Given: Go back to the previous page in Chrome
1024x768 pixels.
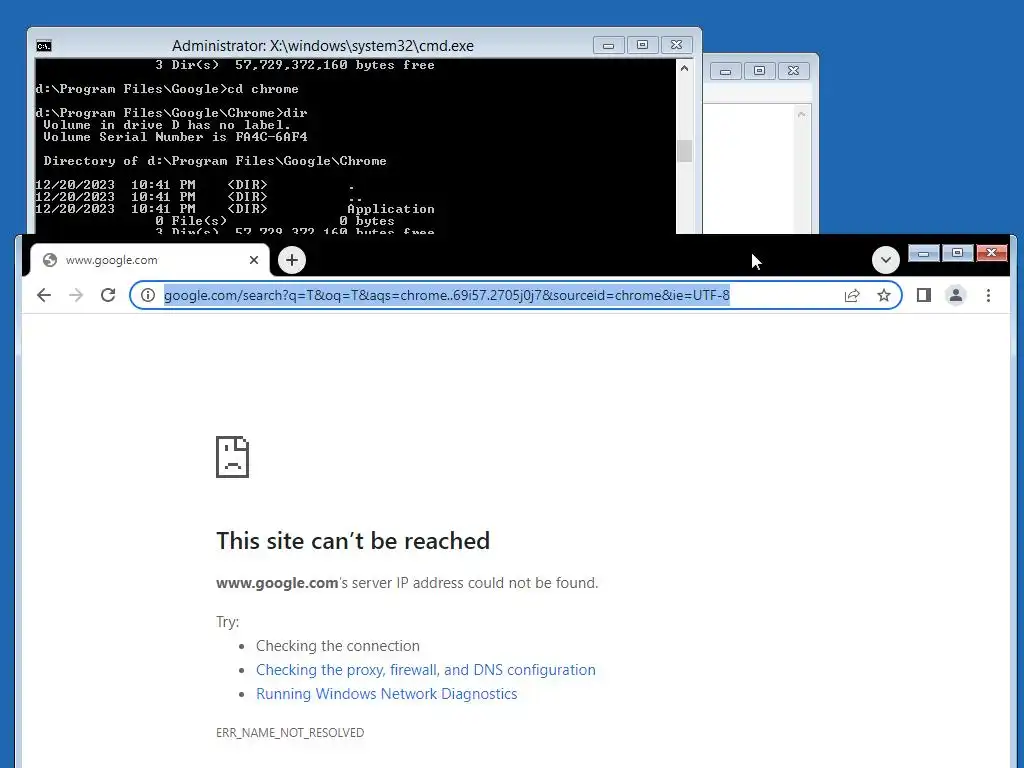Looking at the screenshot, I should point(44,295).
